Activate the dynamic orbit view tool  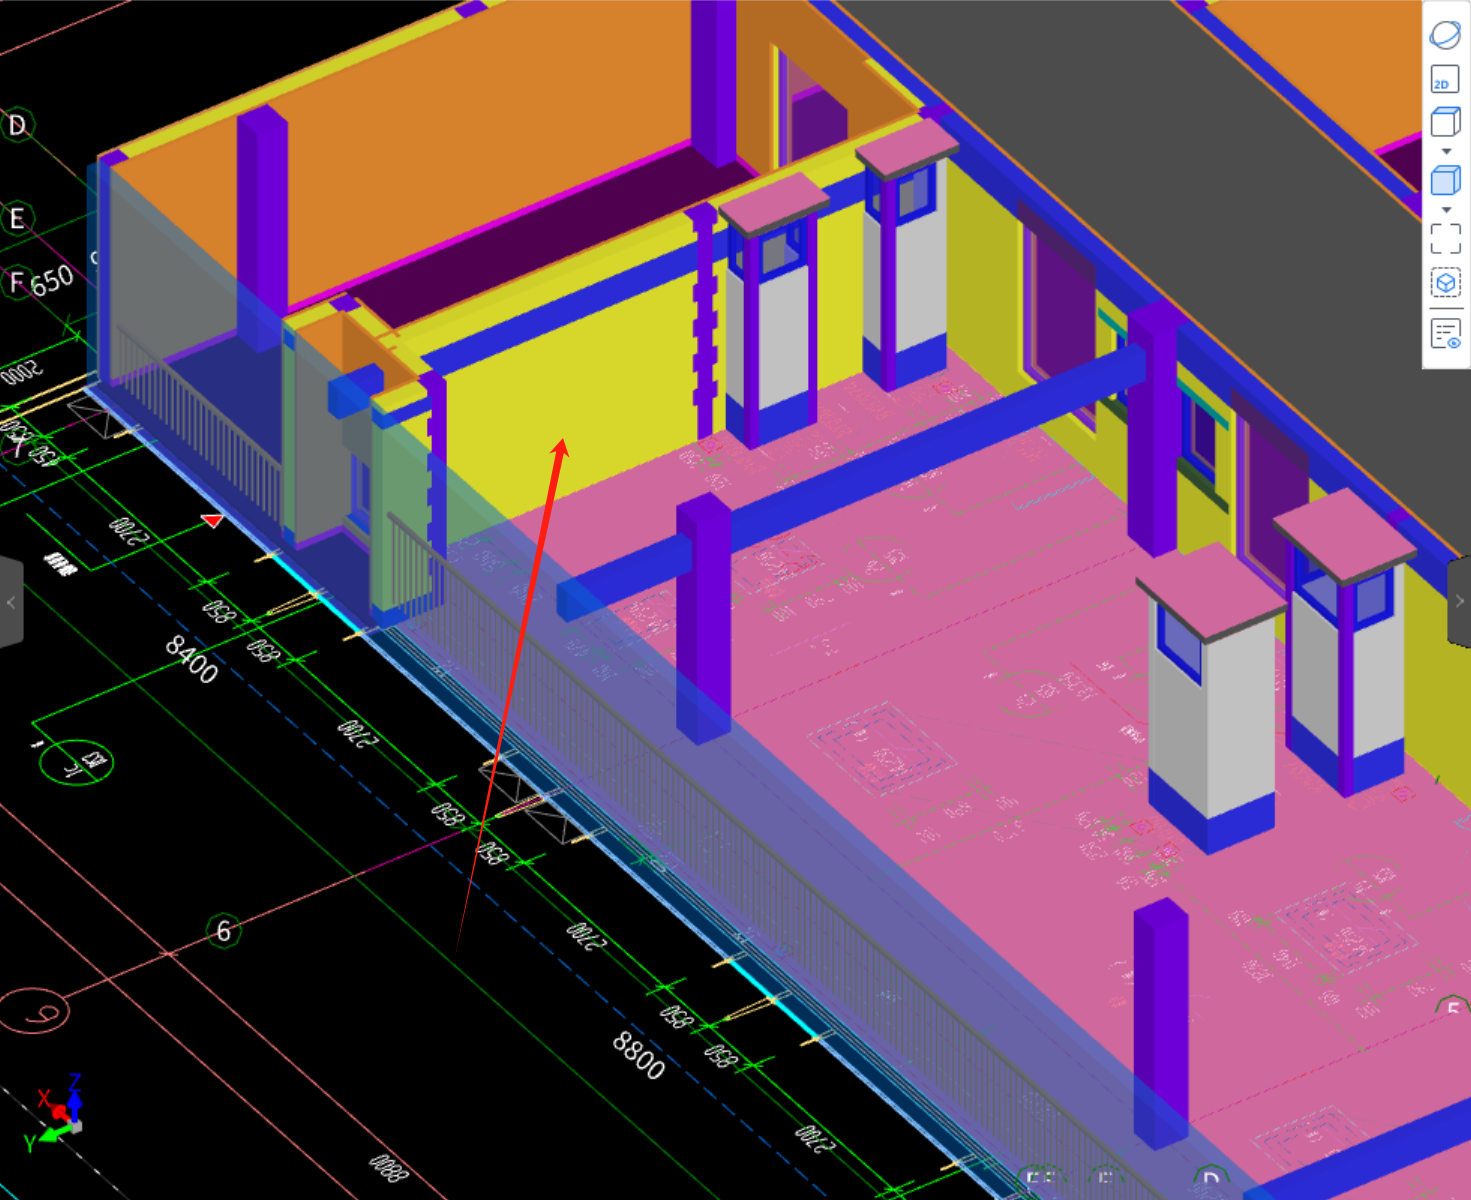tap(1445, 35)
